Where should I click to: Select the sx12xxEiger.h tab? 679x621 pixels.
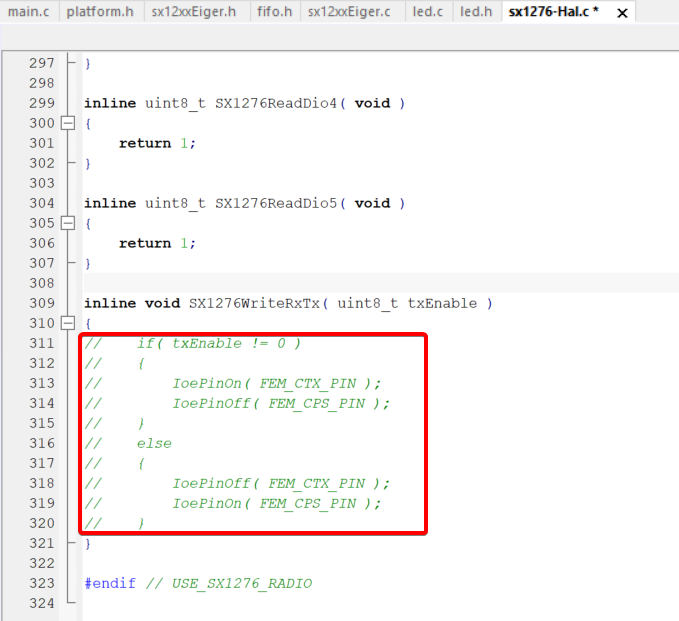point(194,12)
